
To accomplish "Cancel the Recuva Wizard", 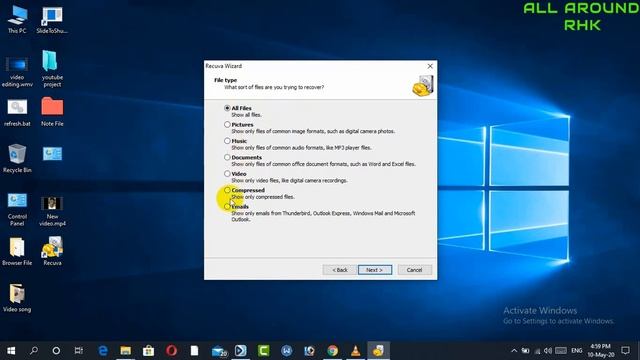I will pos(414,270).
